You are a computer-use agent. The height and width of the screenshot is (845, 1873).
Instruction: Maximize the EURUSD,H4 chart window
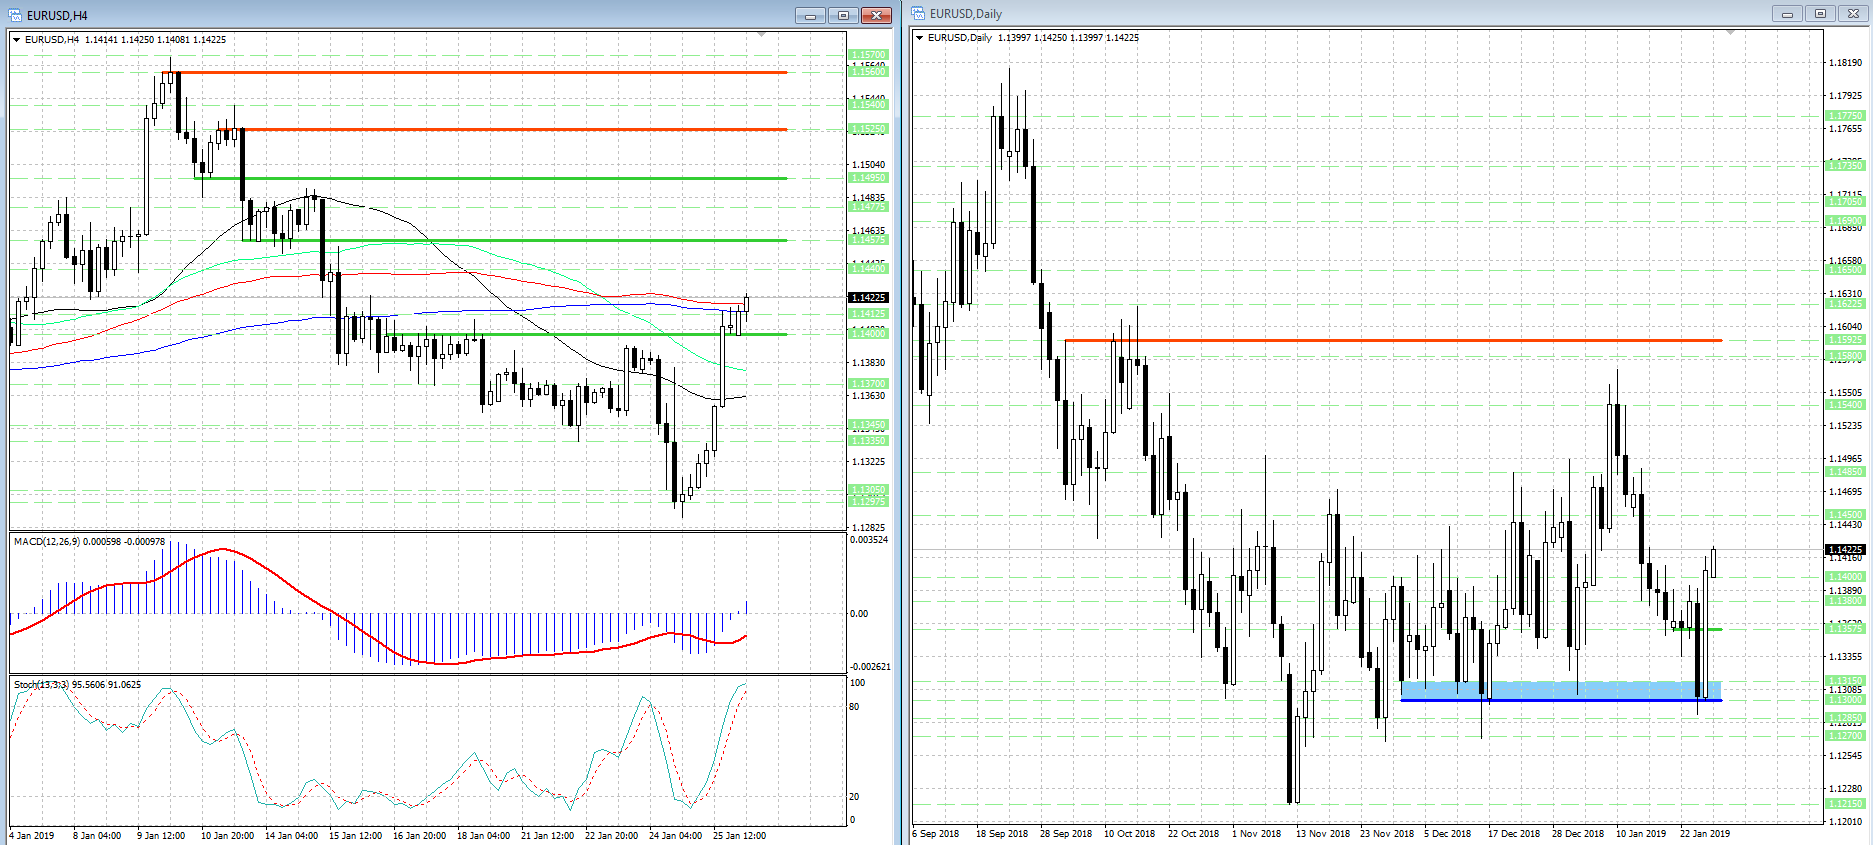(843, 15)
